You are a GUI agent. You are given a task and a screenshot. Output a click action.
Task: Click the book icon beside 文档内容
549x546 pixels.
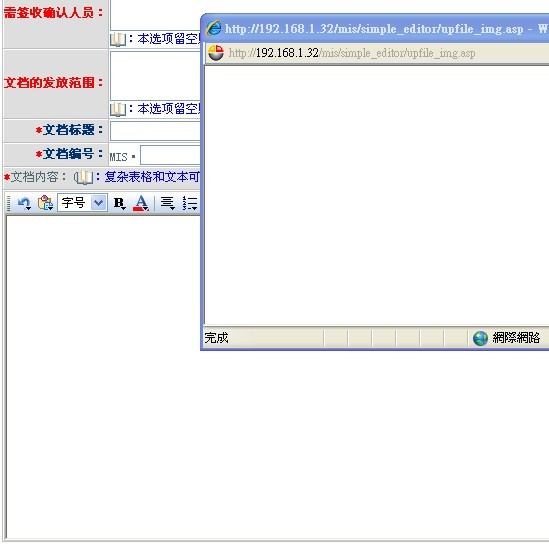tap(83, 178)
